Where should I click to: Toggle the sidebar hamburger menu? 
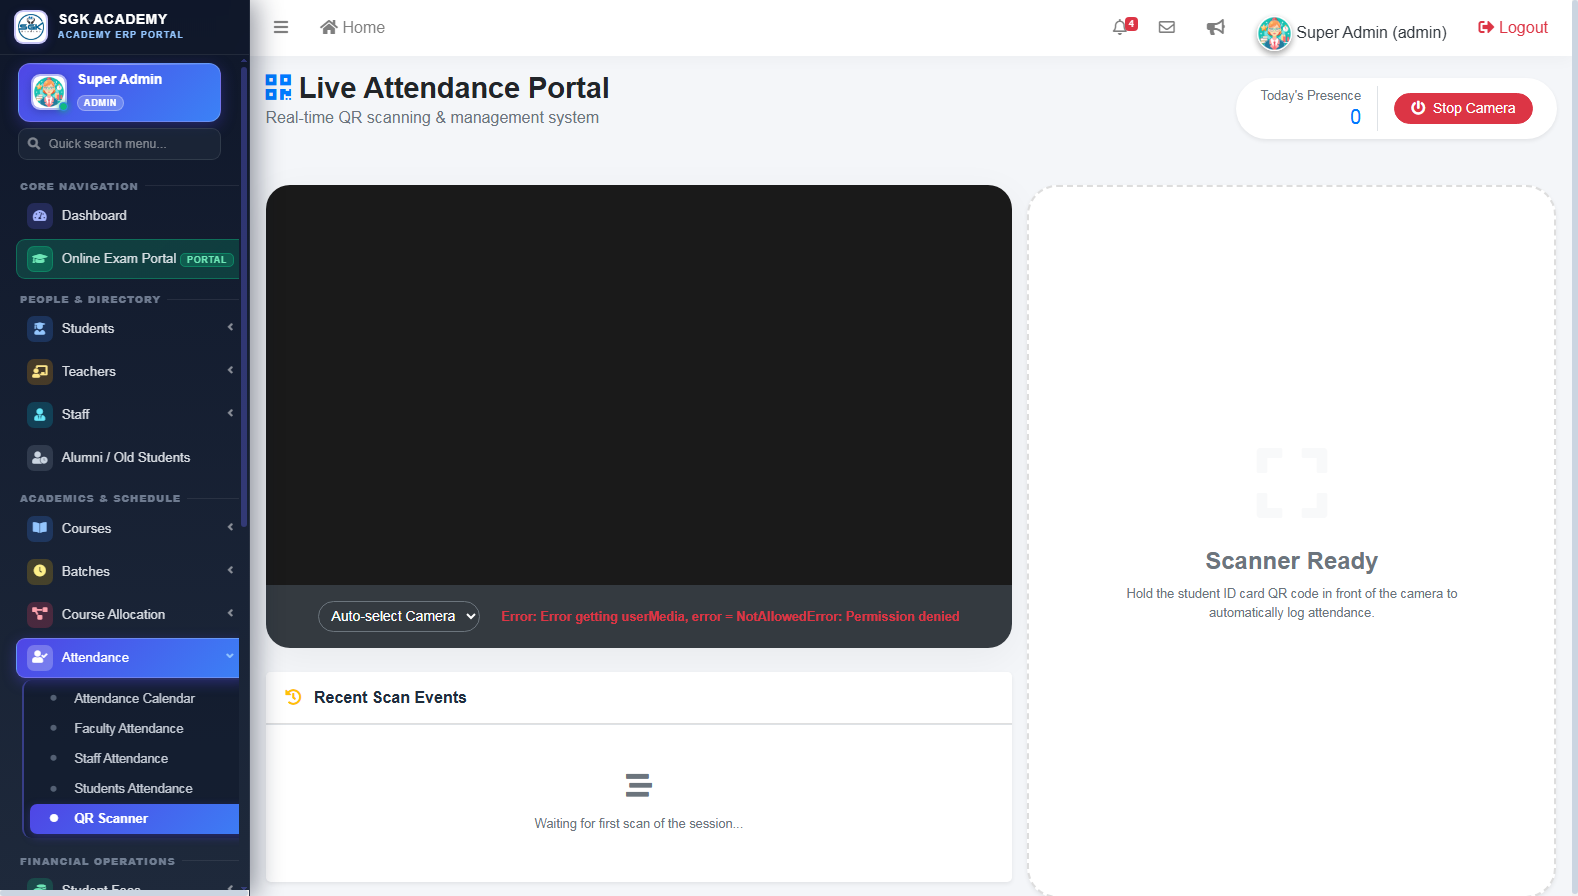[x=281, y=27]
